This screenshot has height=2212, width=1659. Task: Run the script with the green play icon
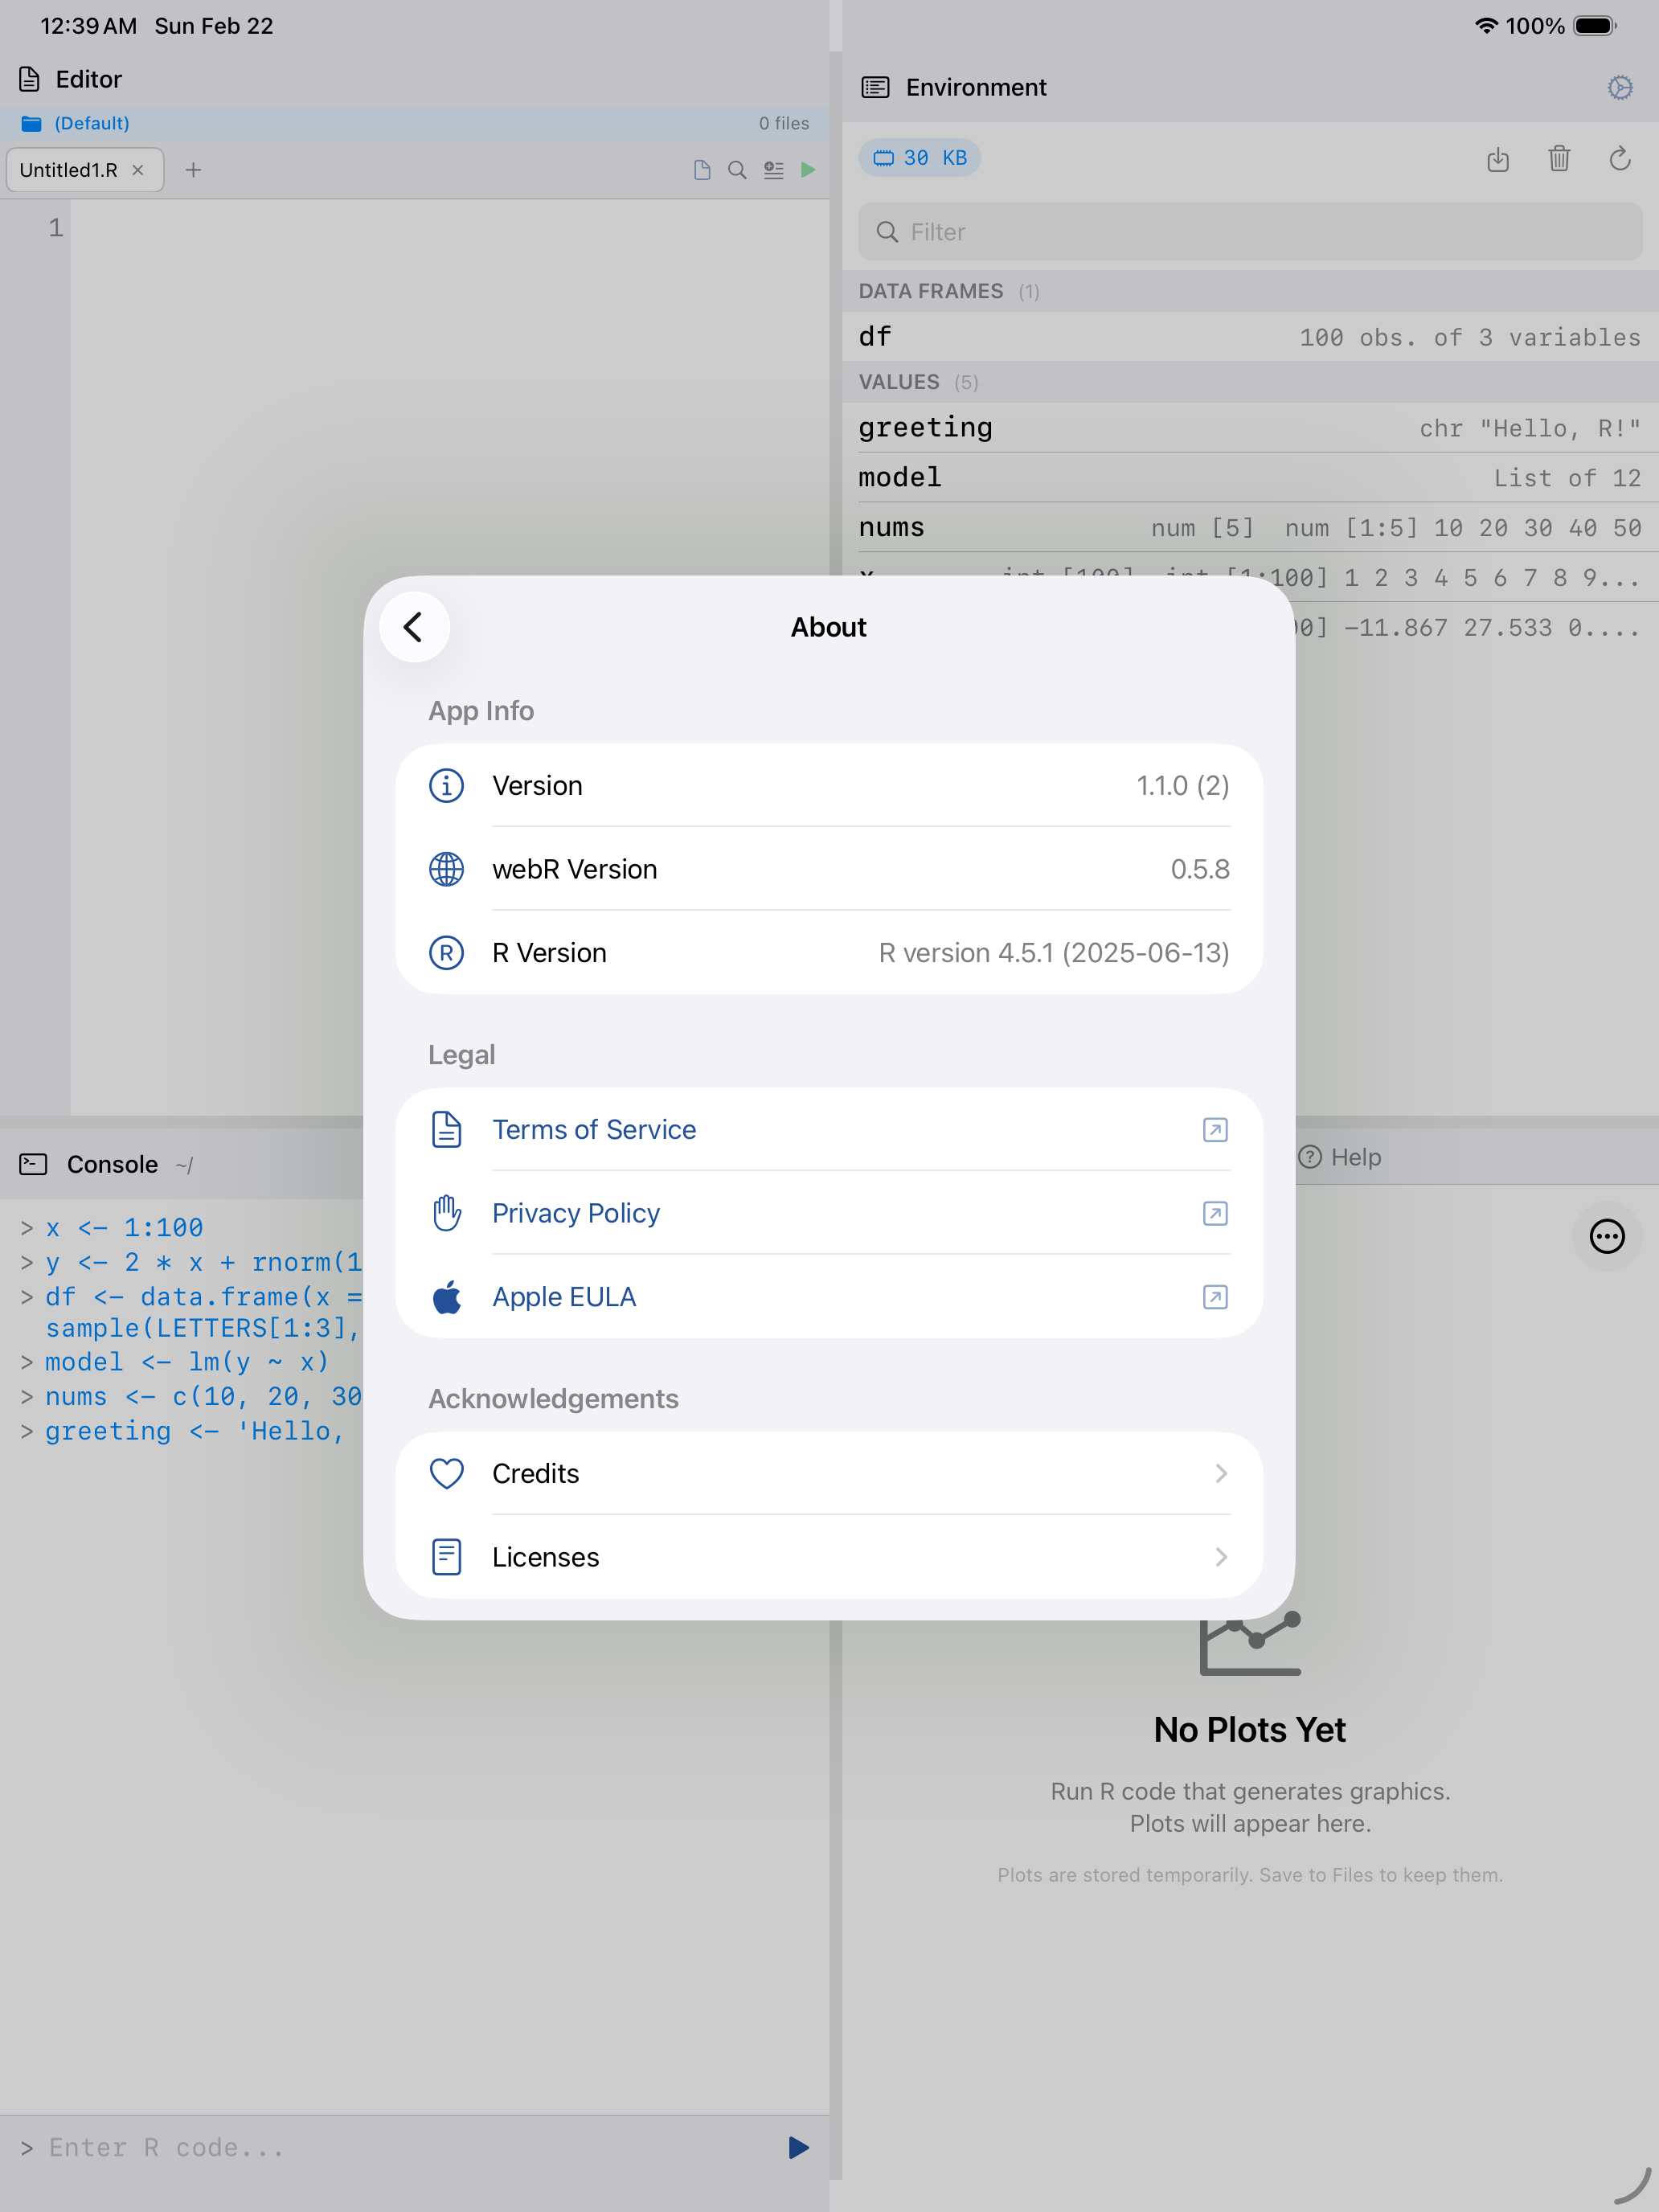808,170
